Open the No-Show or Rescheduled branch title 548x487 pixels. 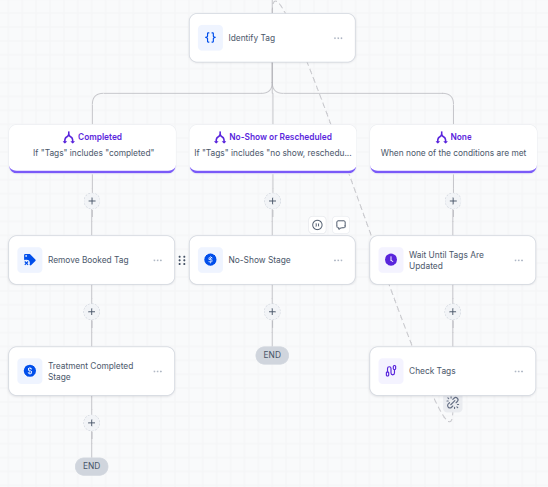(280, 137)
